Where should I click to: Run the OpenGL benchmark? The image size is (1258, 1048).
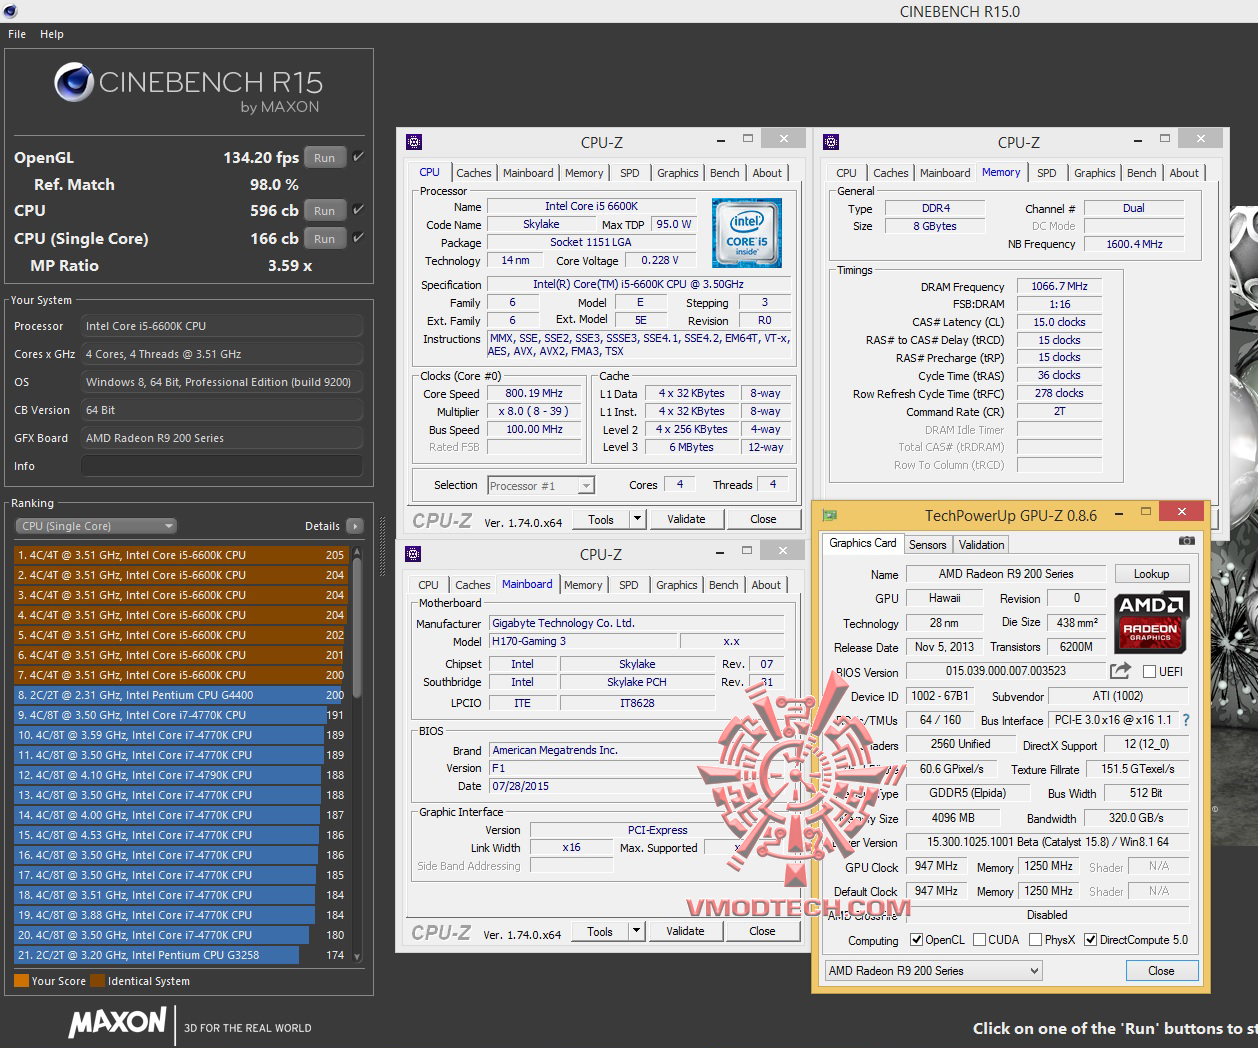coord(324,157)
